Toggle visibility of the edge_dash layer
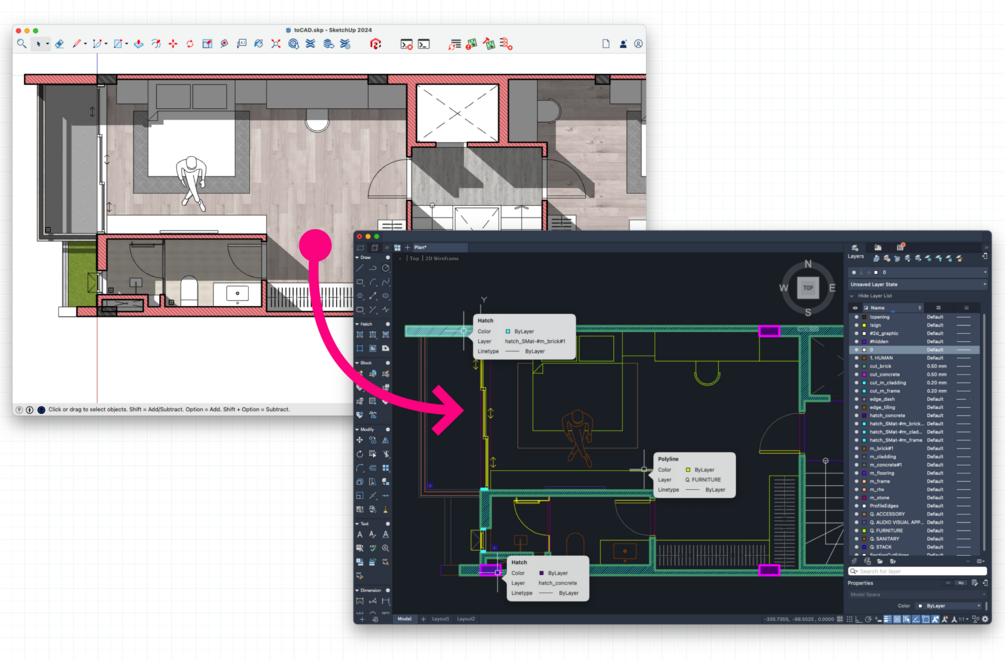 coord(856,399)
